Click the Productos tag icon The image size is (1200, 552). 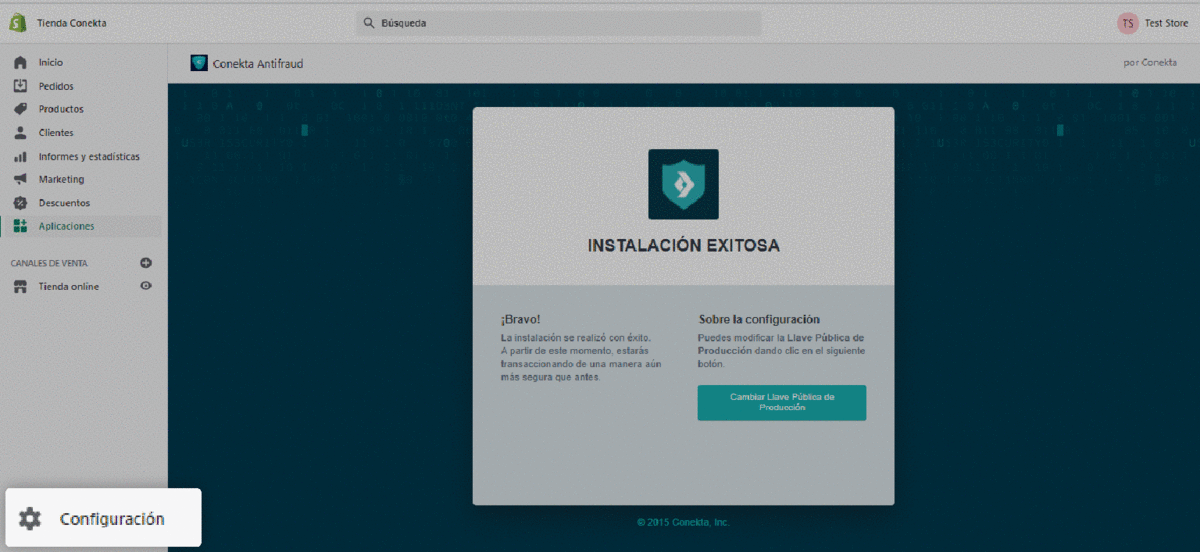(20, 109)
